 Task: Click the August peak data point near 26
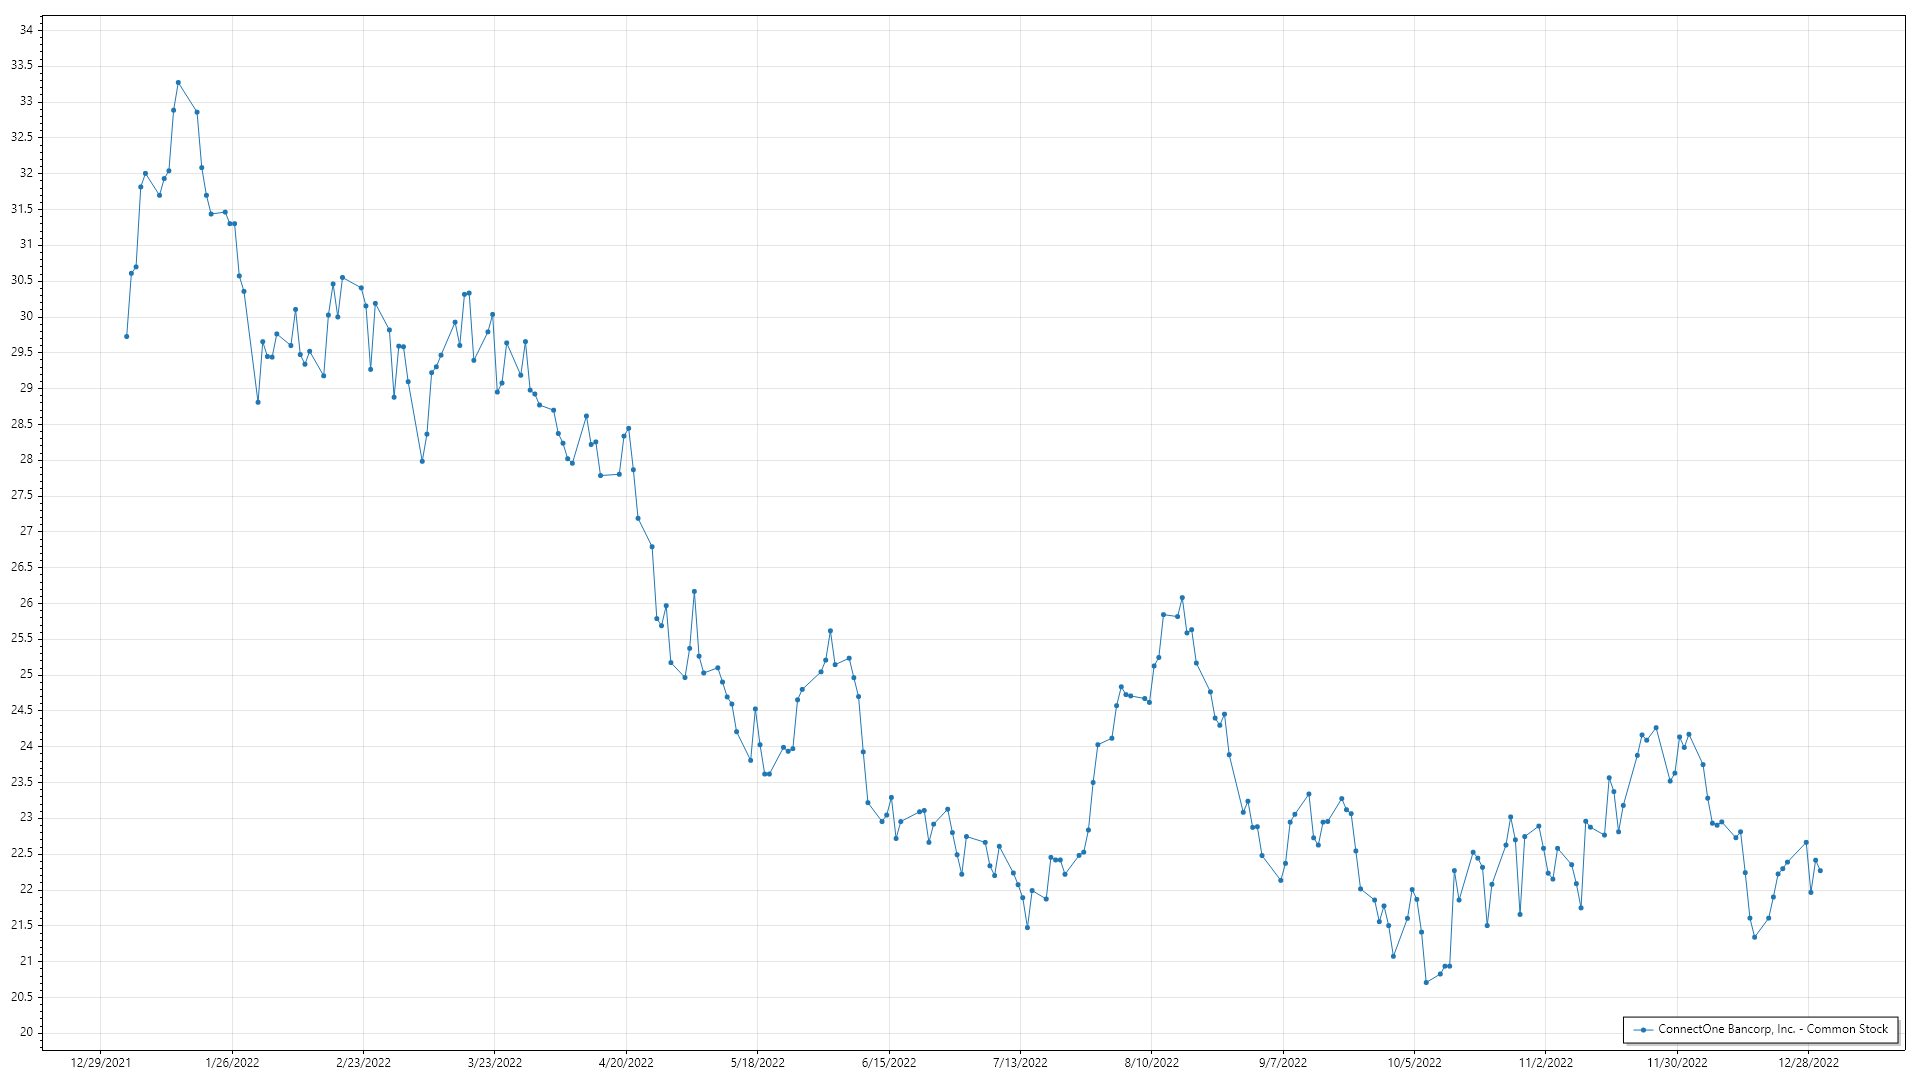pos(1182,598)
